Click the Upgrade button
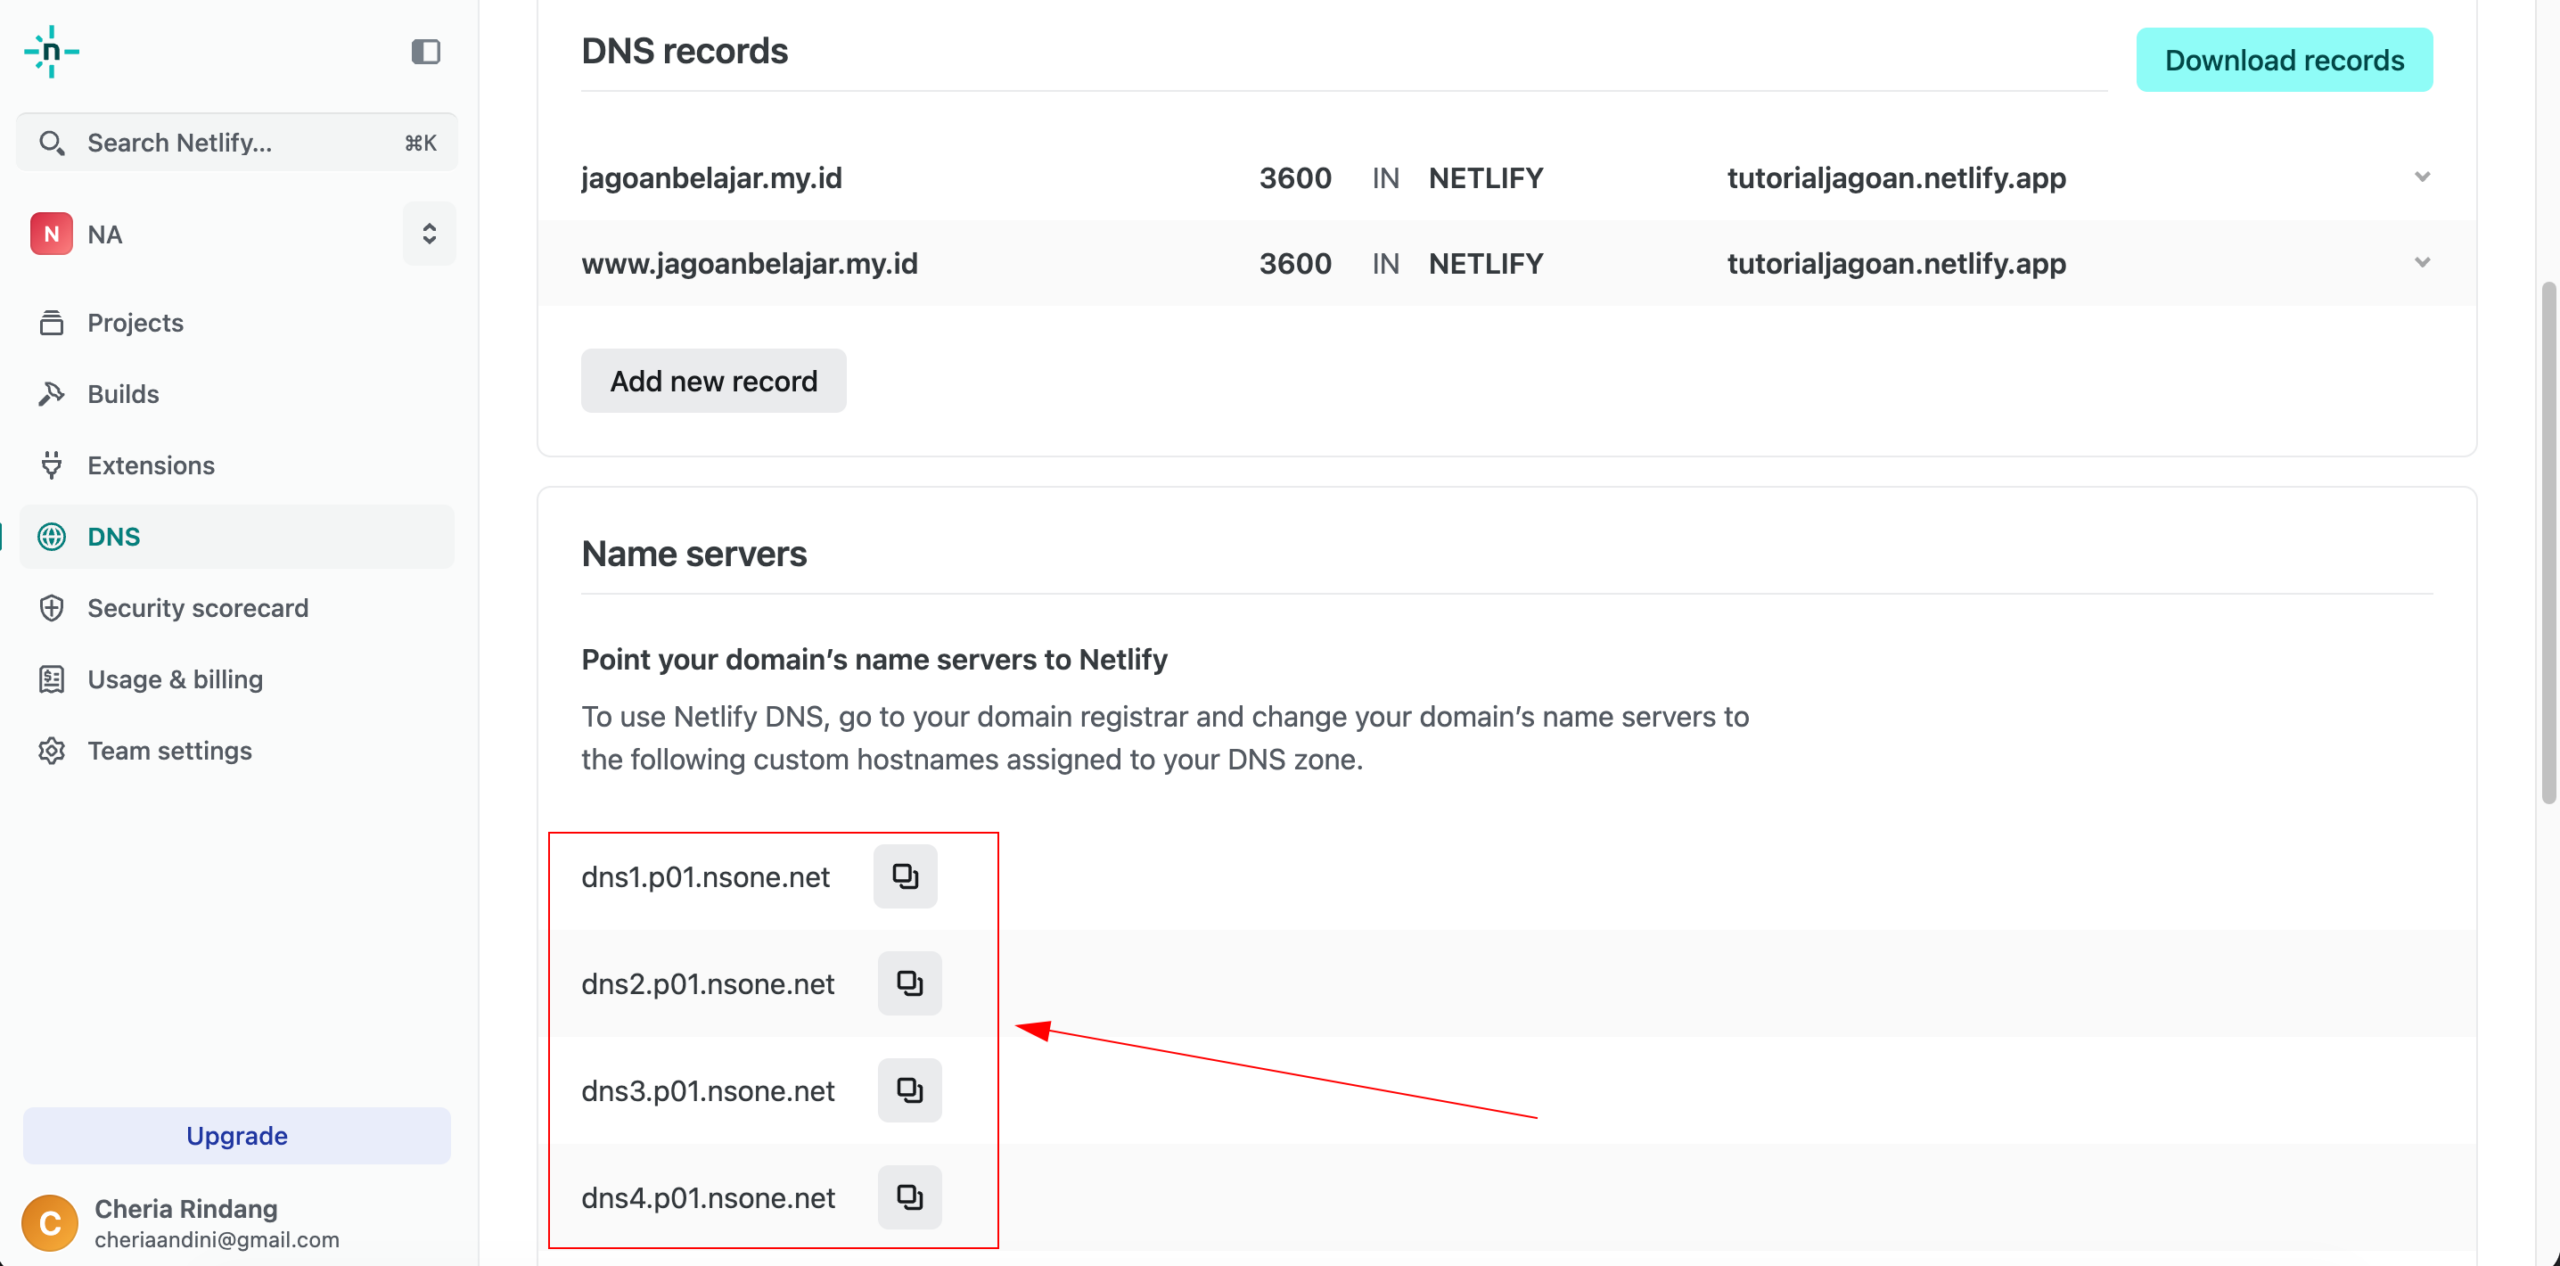 tap(237, 1136)
